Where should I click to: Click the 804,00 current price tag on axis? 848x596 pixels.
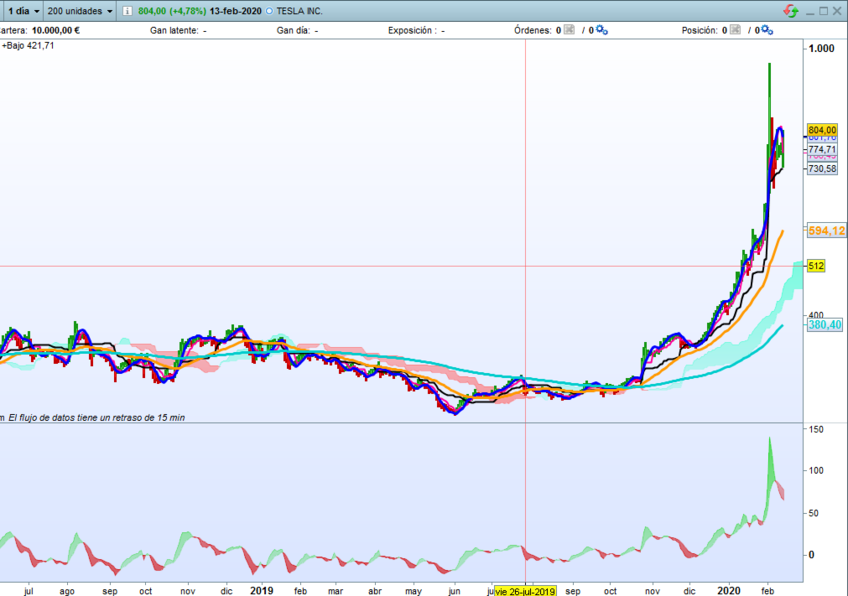click(x=822, y=130)
